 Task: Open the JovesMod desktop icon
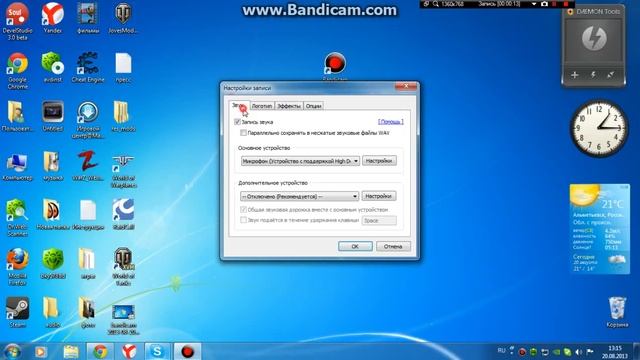coord(123,18)
